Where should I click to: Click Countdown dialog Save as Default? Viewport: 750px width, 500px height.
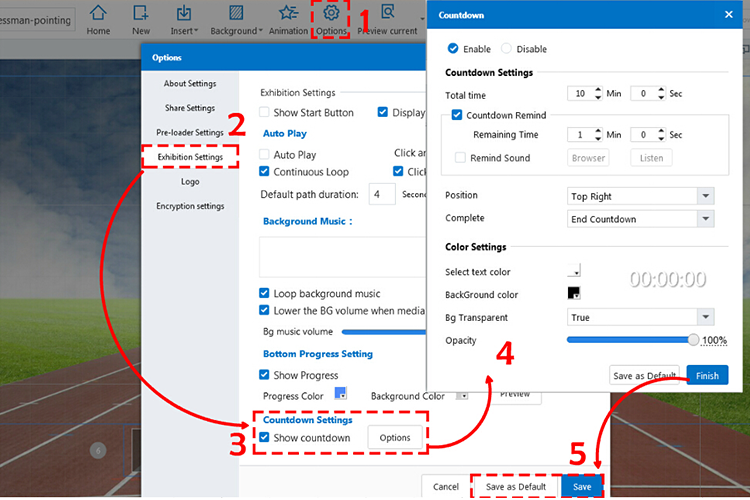644,376
